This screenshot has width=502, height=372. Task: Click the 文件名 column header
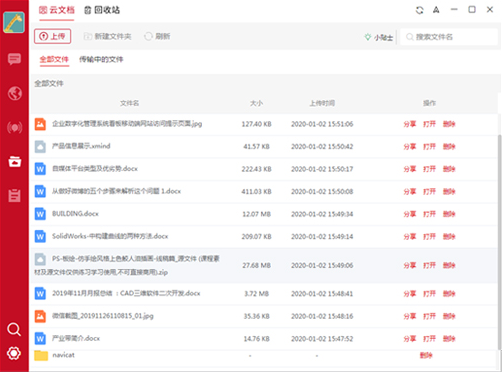pyautogui.click(x=129, y=103)
